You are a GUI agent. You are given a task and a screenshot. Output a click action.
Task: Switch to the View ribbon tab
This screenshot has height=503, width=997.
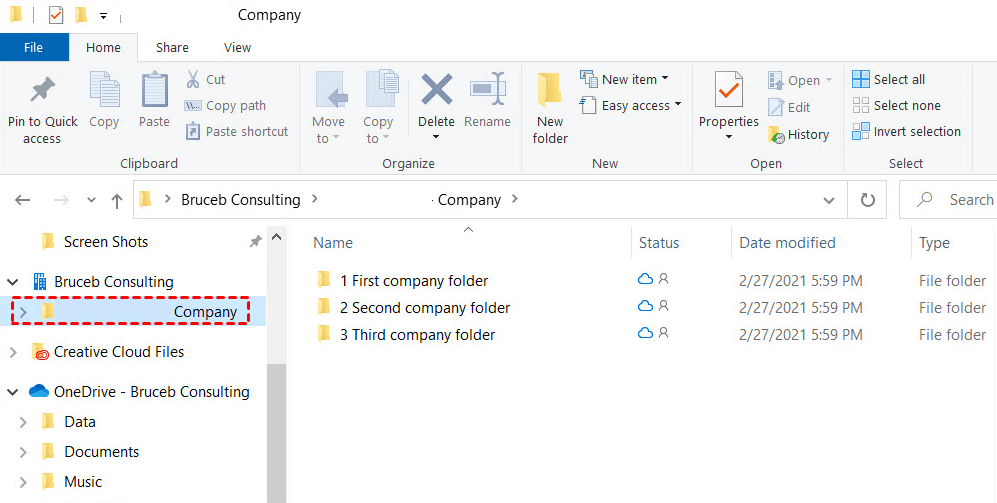(237, 47)
